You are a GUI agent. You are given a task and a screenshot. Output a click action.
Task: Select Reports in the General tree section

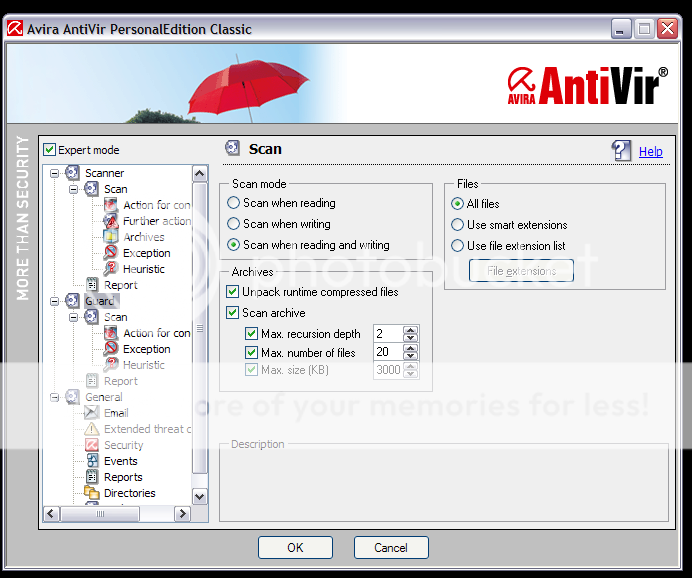[x=123, y=477]
